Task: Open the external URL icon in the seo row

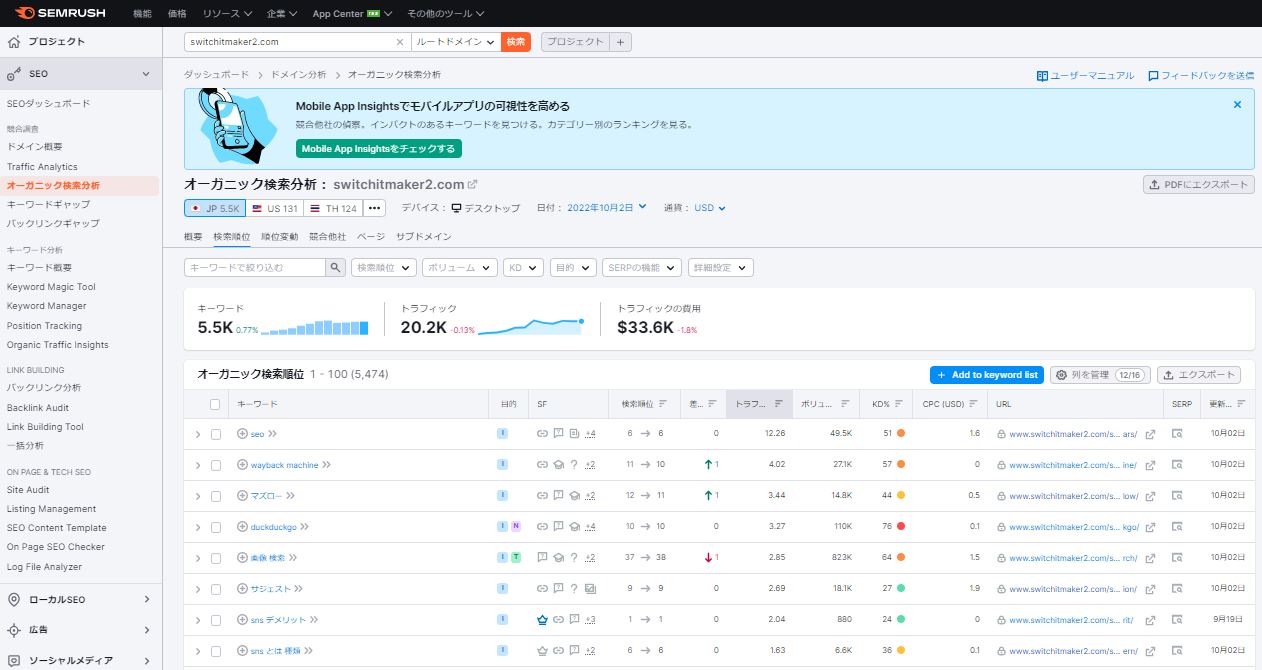Action: pyautogui.click(x=1150, y=434)
